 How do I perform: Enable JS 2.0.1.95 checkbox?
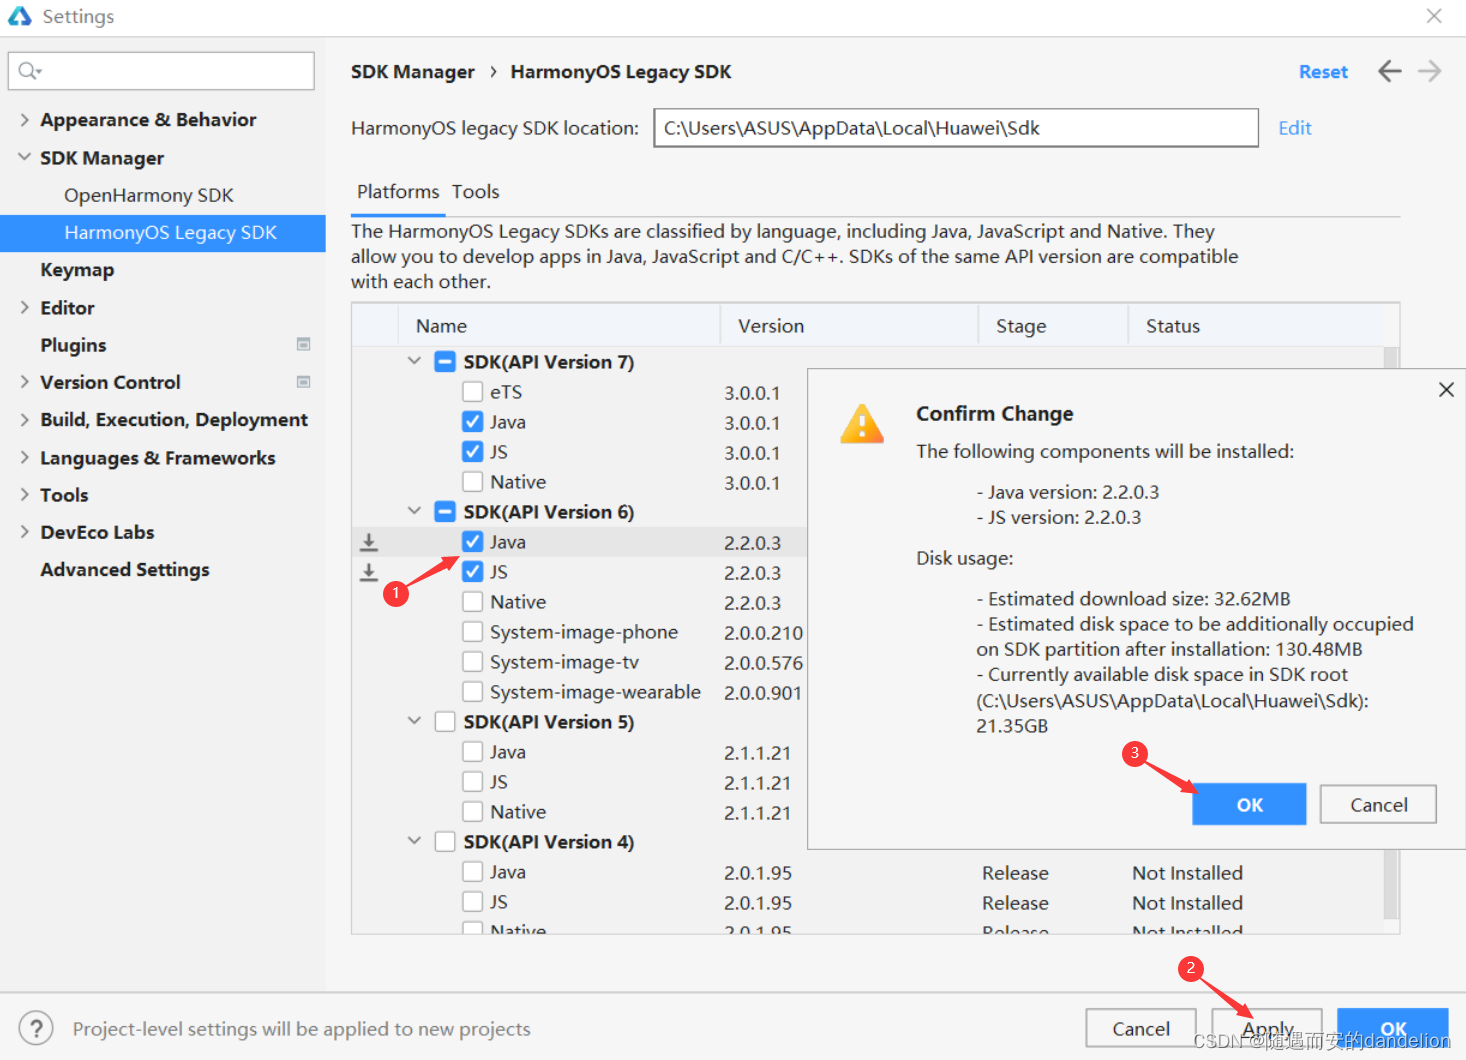[x=473, y=902]
